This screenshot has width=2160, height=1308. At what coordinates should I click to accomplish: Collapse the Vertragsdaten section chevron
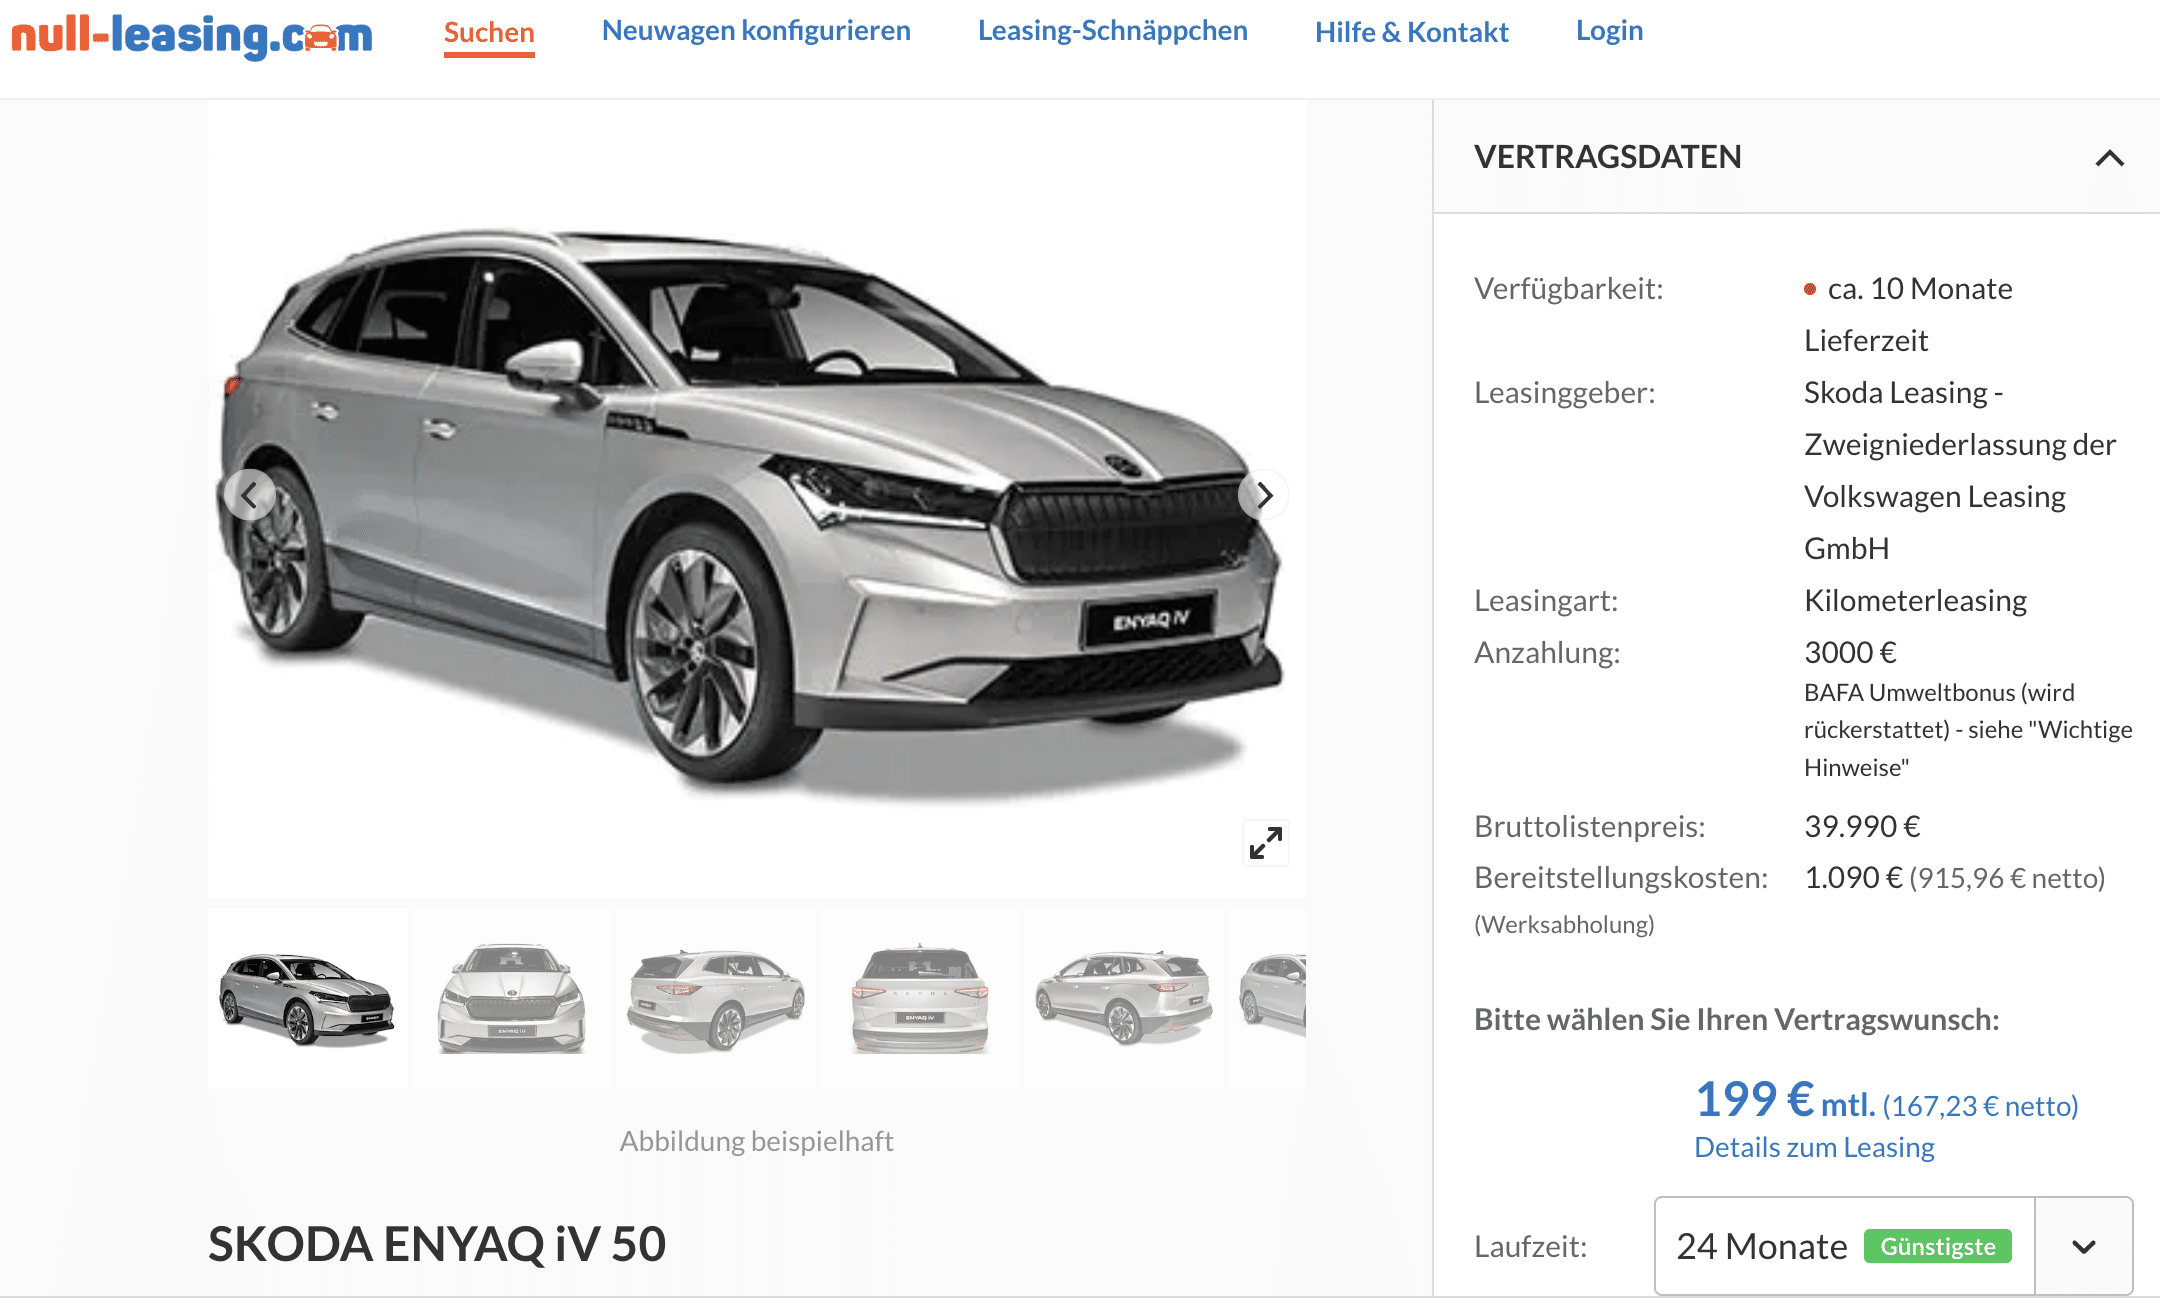2110,158
